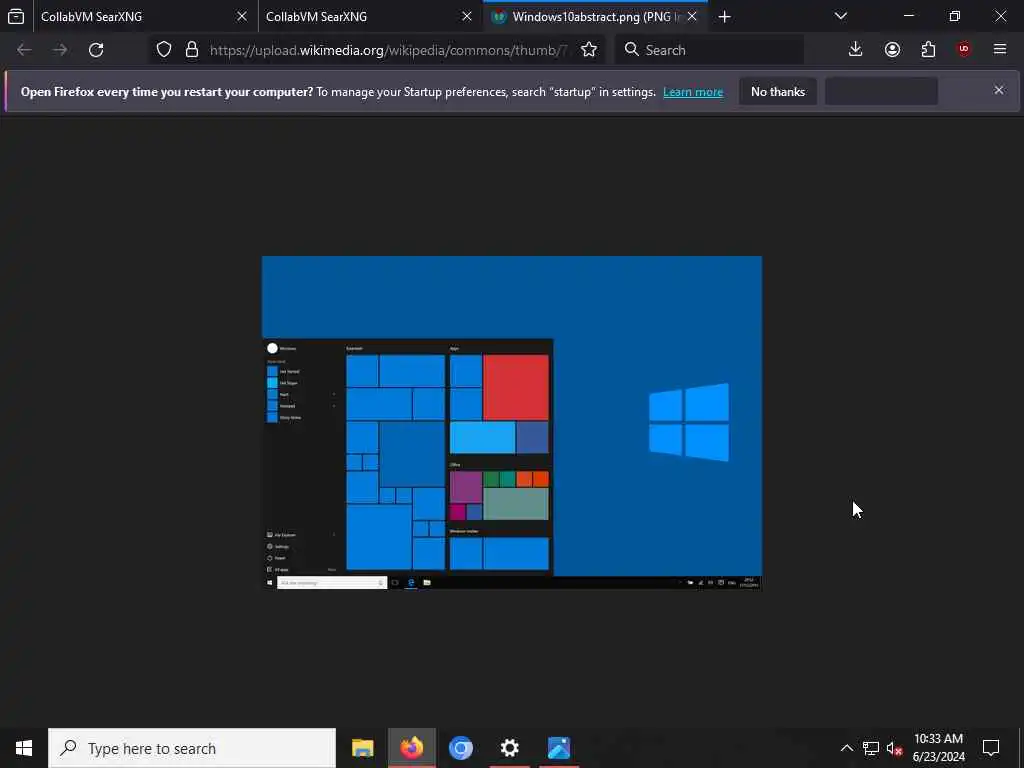Close the first CollabVM SearXNG tab
The image size is (1024, 768).
point(242,17)
